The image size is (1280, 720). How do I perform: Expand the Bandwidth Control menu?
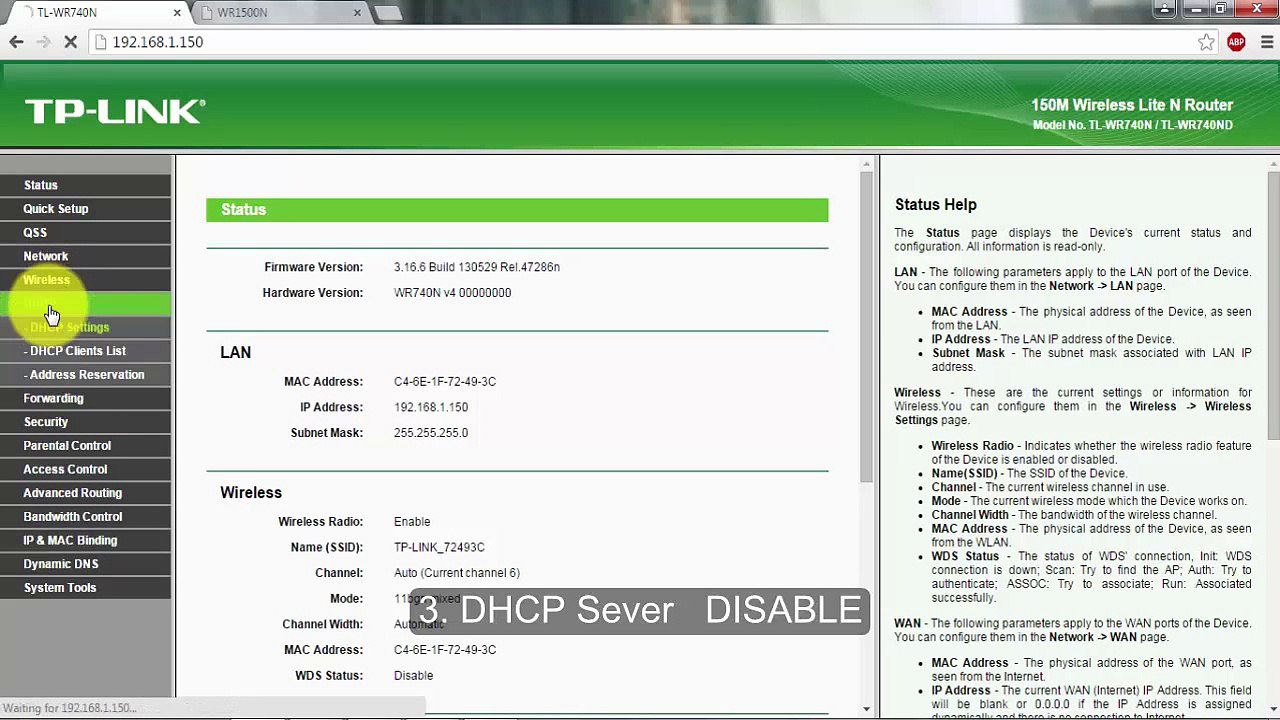click(73, 517)
